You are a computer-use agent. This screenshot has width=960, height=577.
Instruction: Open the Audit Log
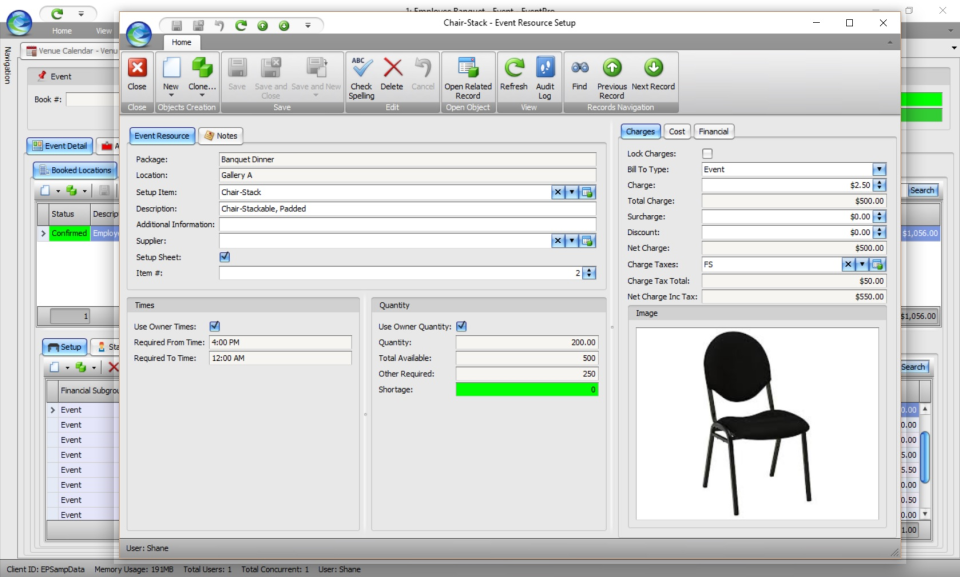(x=545, y=78)
